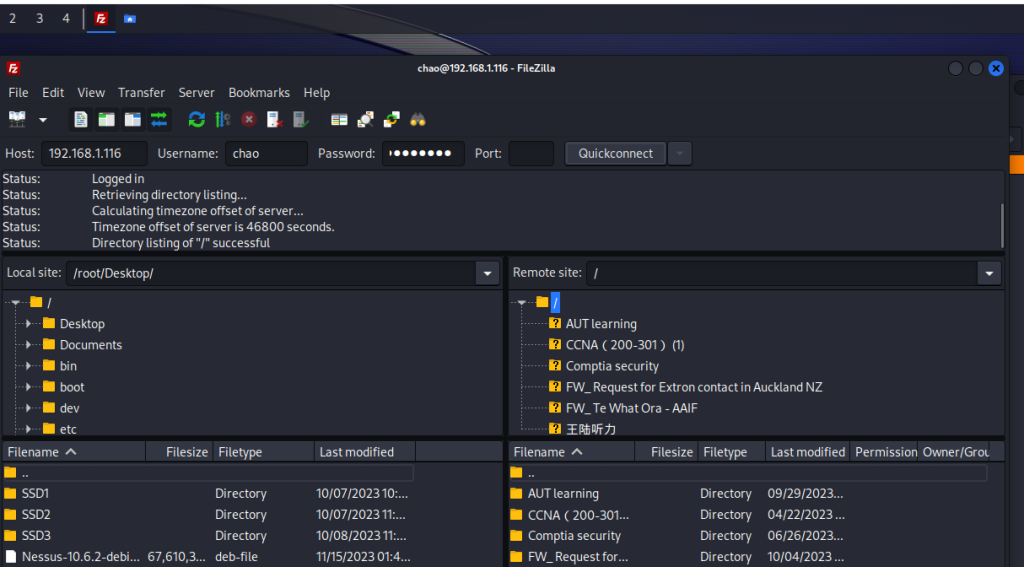The width and height of the screenshot is (1024, 567).
Task: Open the Edit menu
Action: coord(53,93)
